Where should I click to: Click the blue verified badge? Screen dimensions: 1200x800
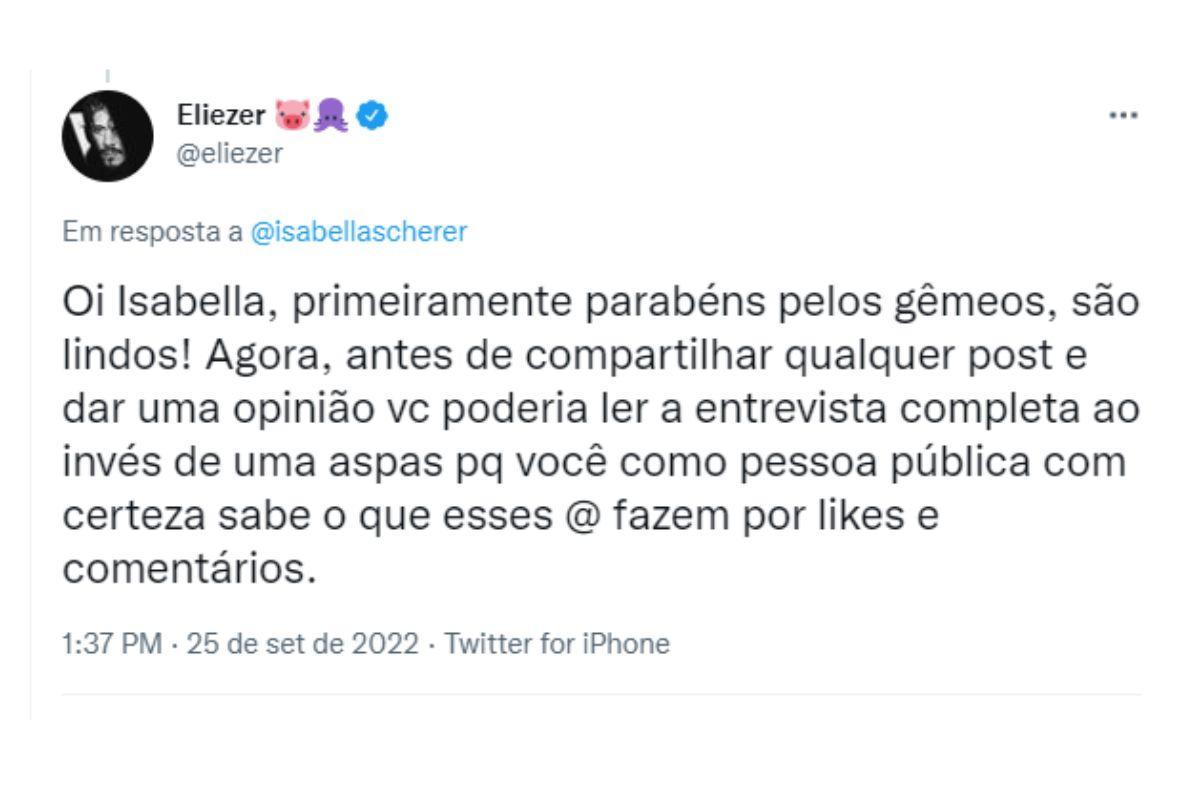(x=371, y=117)
